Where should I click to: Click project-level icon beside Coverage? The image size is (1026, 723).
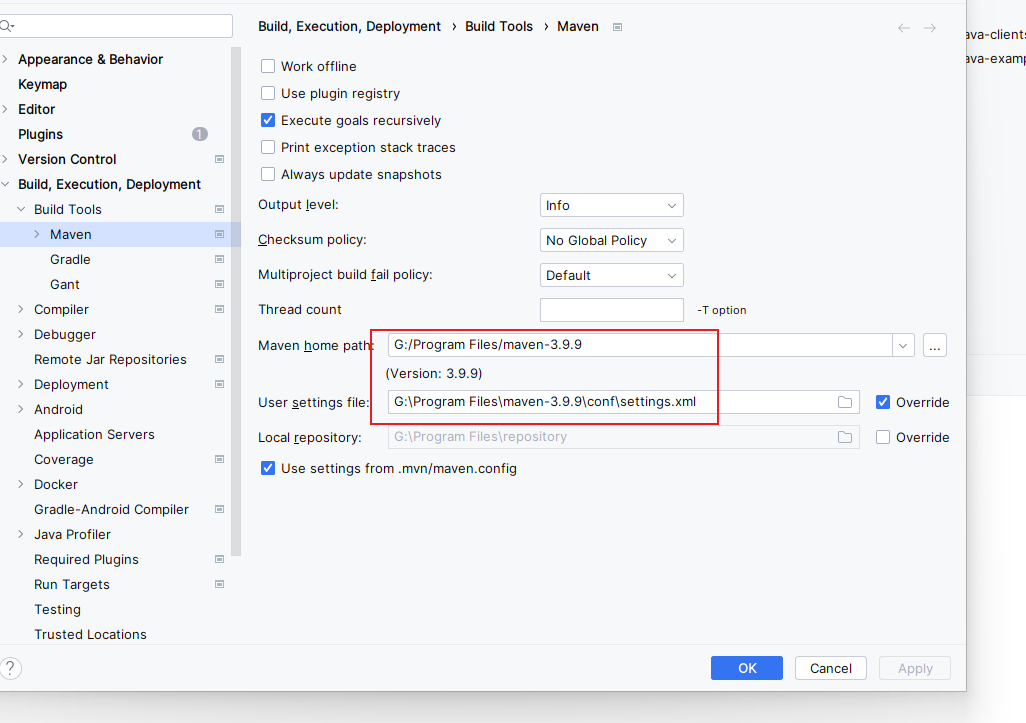point(220,459)
